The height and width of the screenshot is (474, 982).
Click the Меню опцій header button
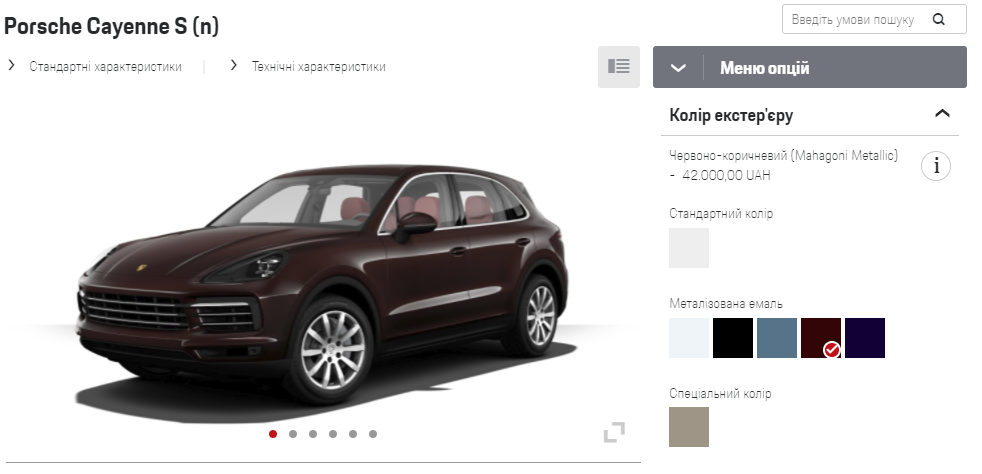[x=810, y=67]
